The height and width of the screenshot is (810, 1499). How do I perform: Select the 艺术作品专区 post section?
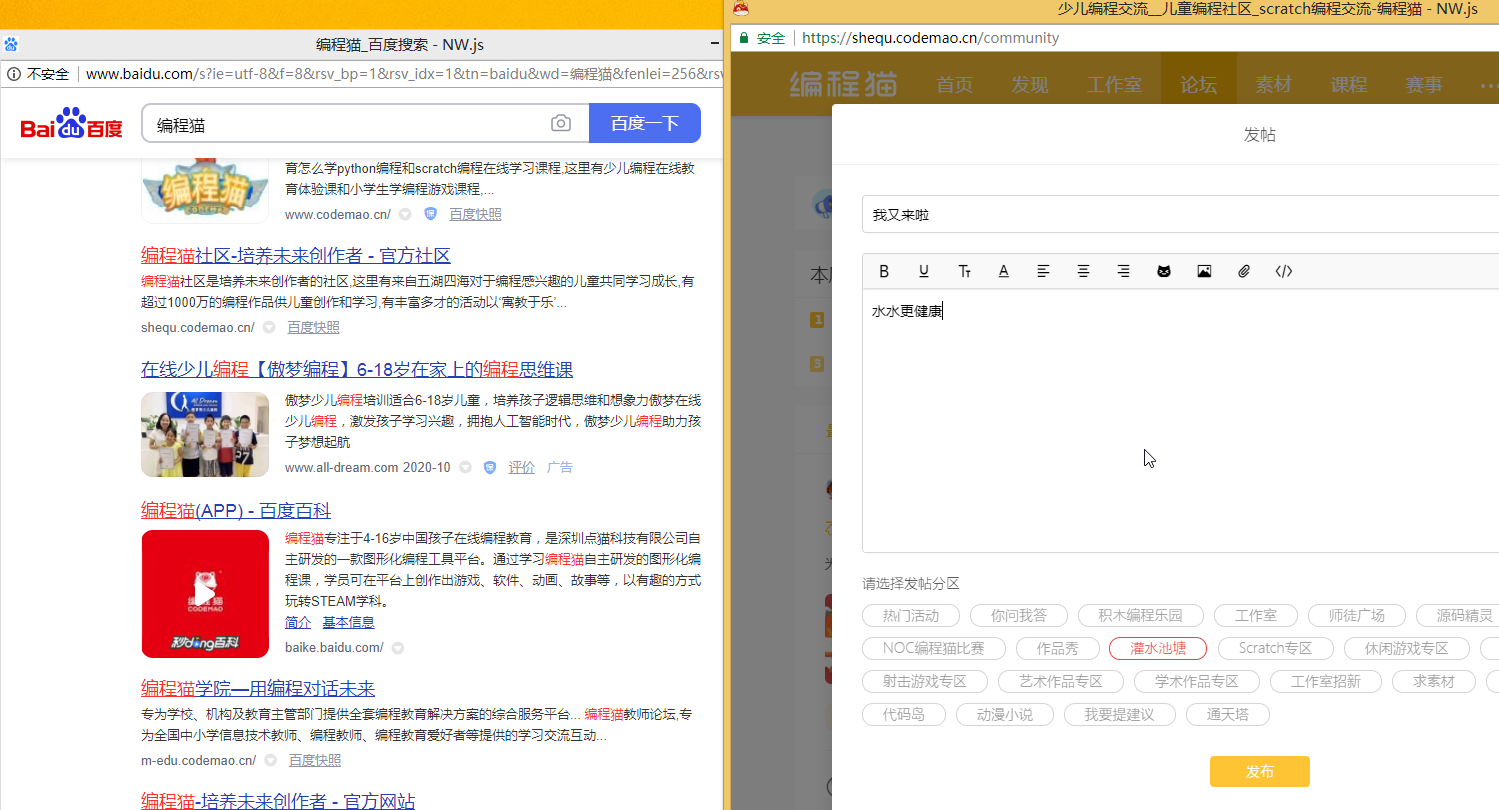(x=1061, y=681)
